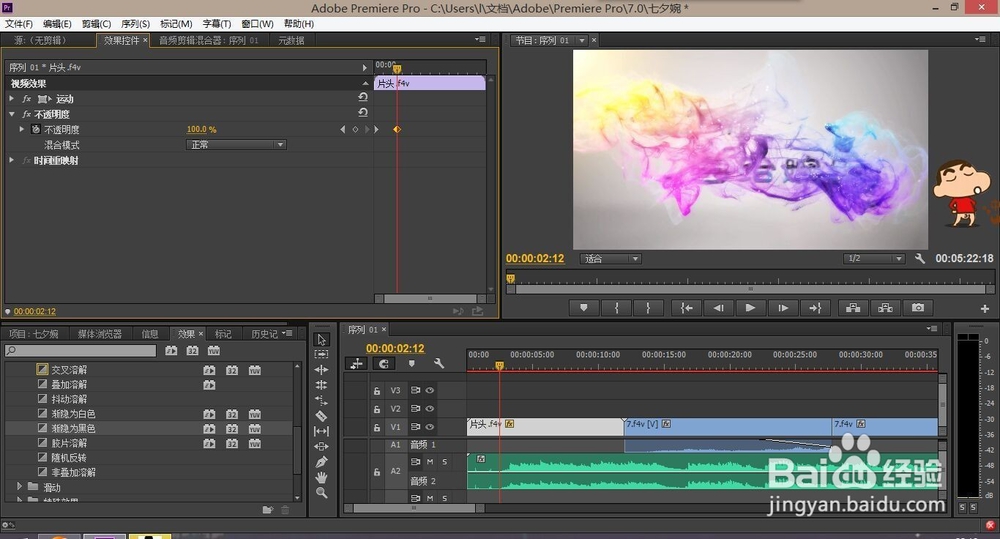The image size is (1000, 539).
Task: Open the button editor plus icon
Action: tap(985, 308)
